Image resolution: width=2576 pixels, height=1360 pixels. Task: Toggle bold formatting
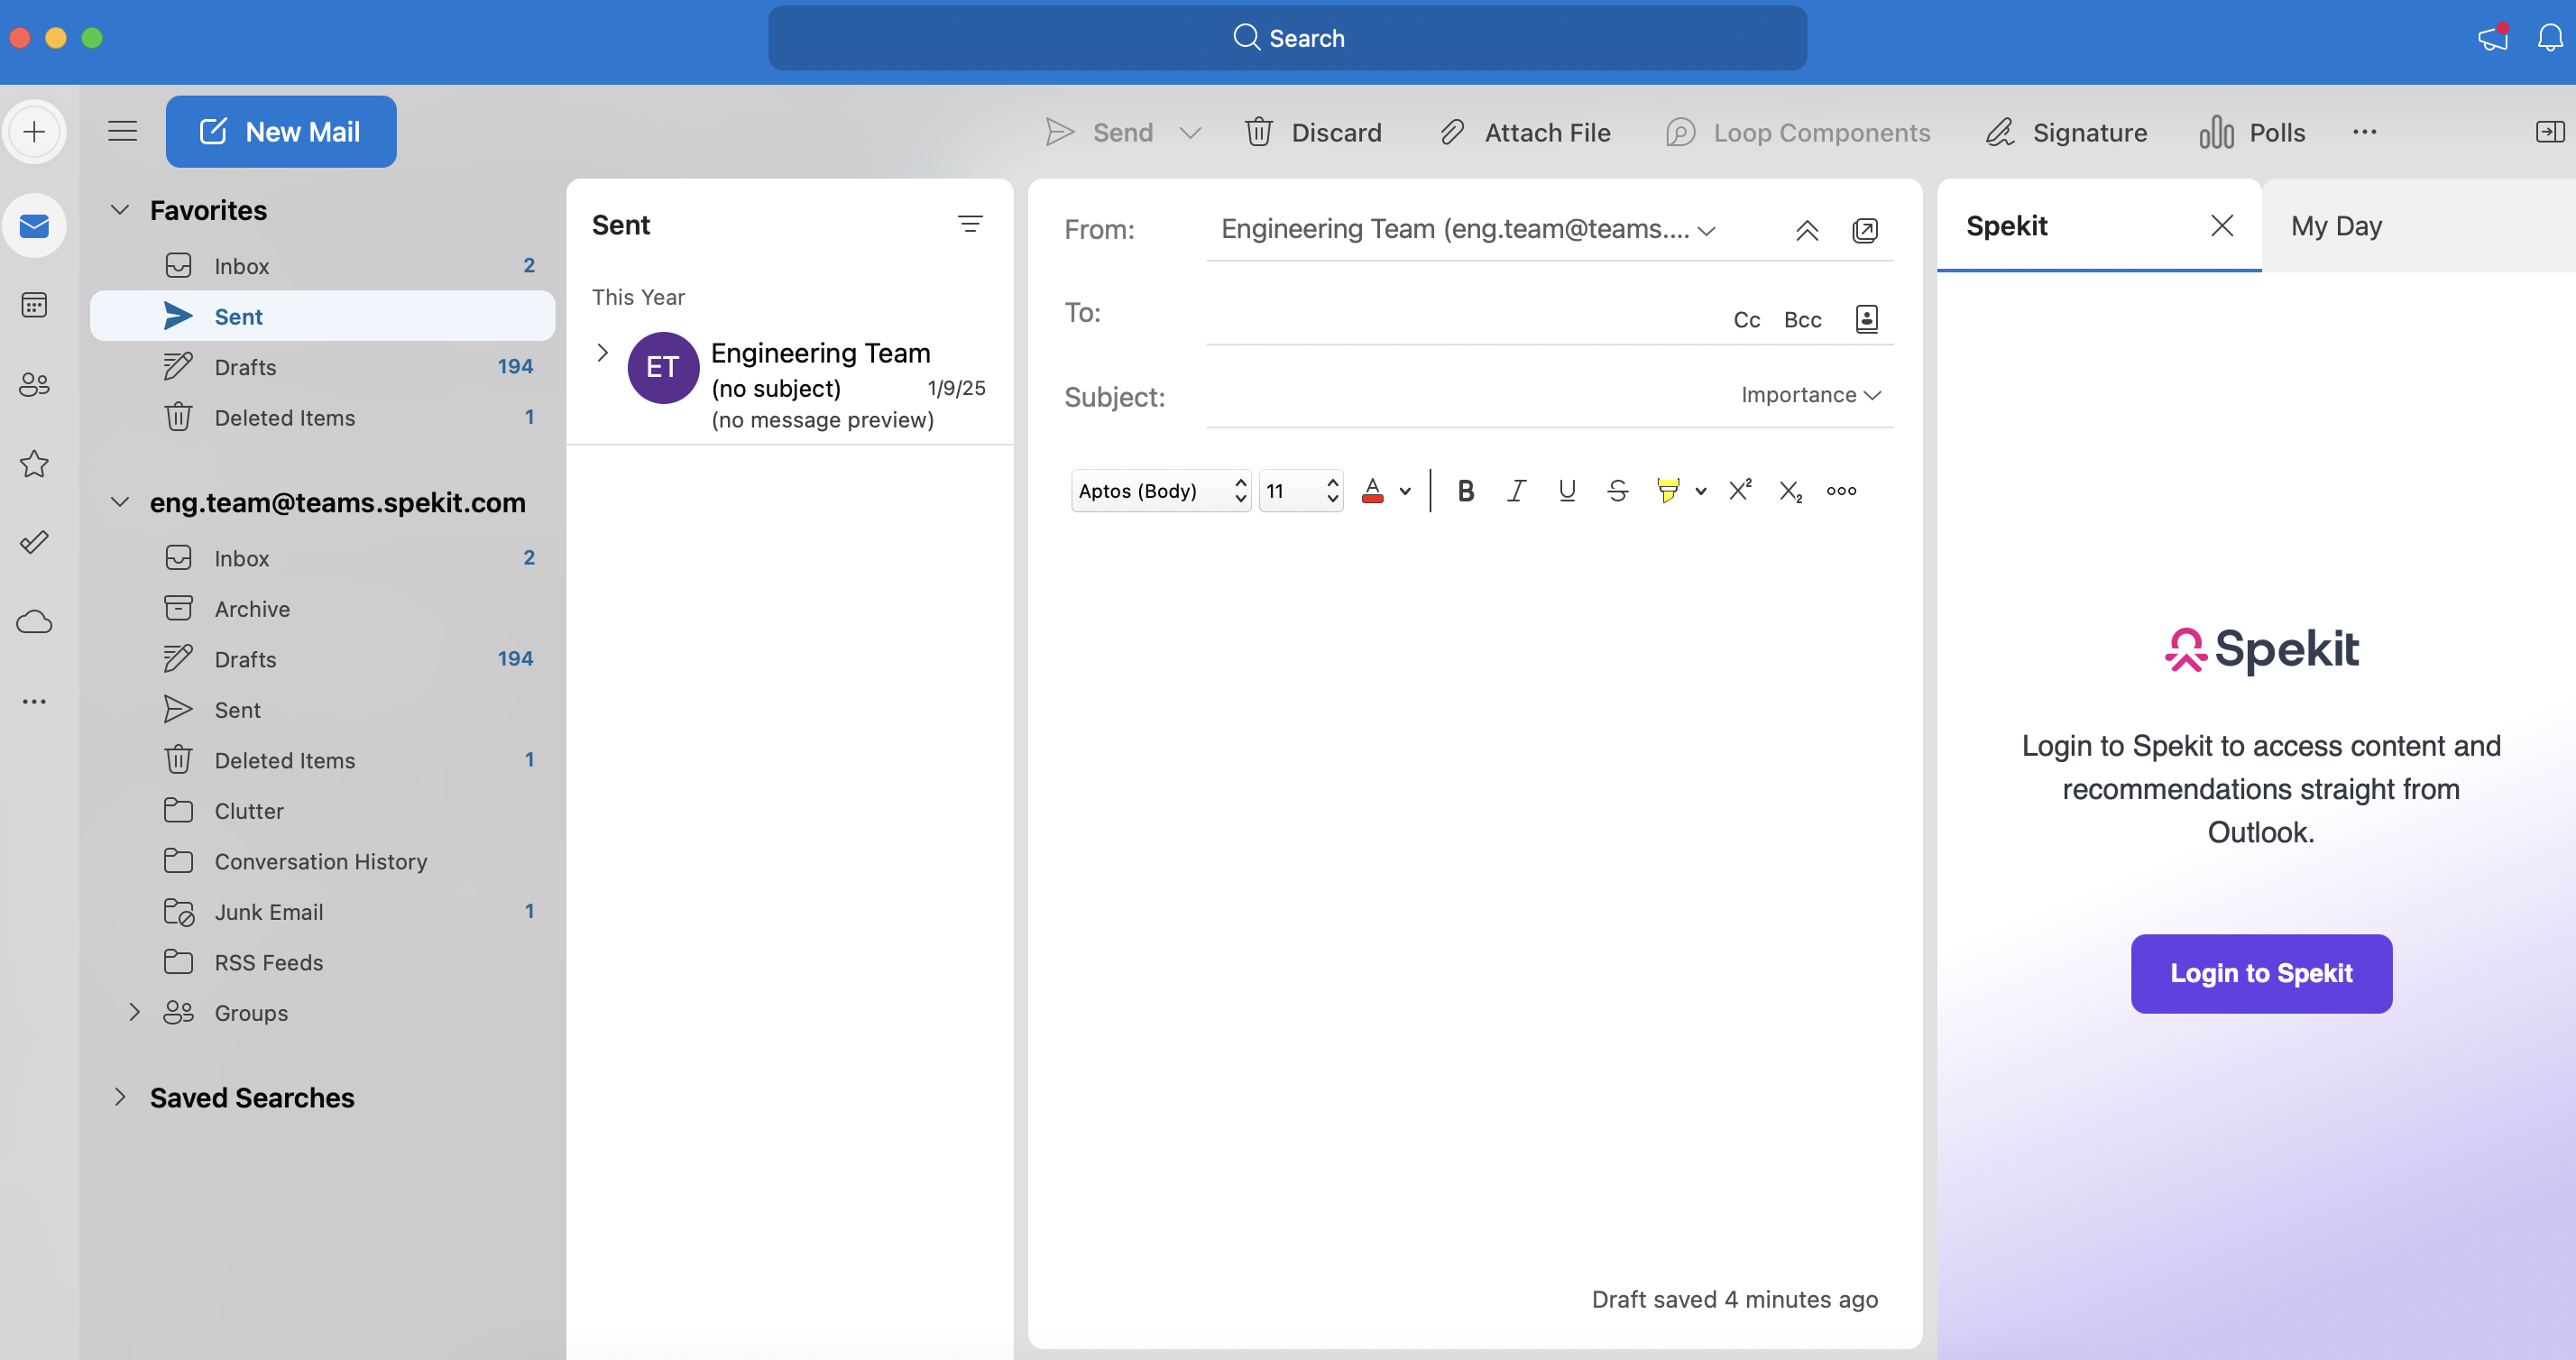pyautogui.click(x=1465, y=491)
